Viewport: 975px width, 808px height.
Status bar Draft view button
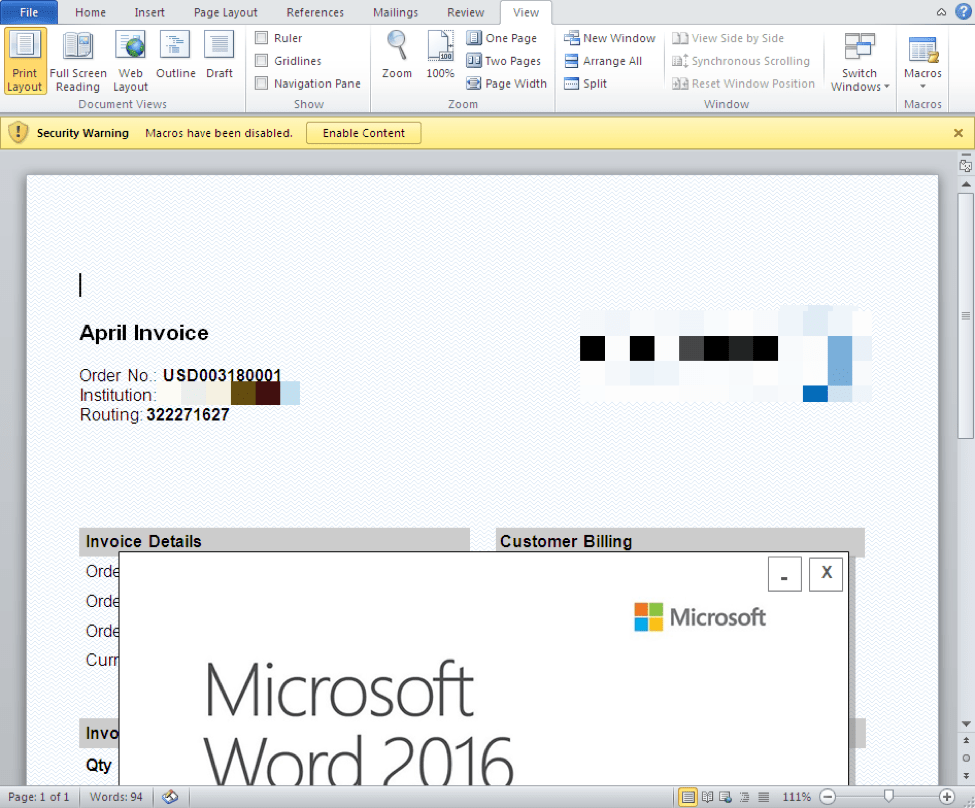tap(764, 797)
